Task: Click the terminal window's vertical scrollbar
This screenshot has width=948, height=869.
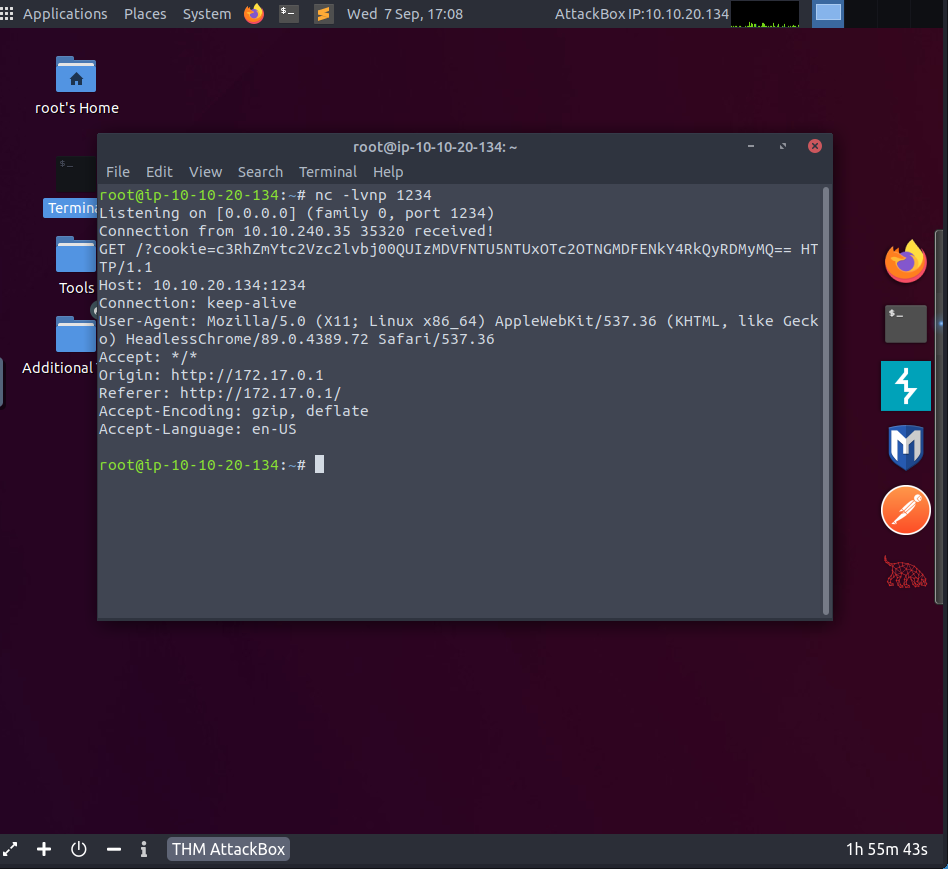Action: [825, 400]
